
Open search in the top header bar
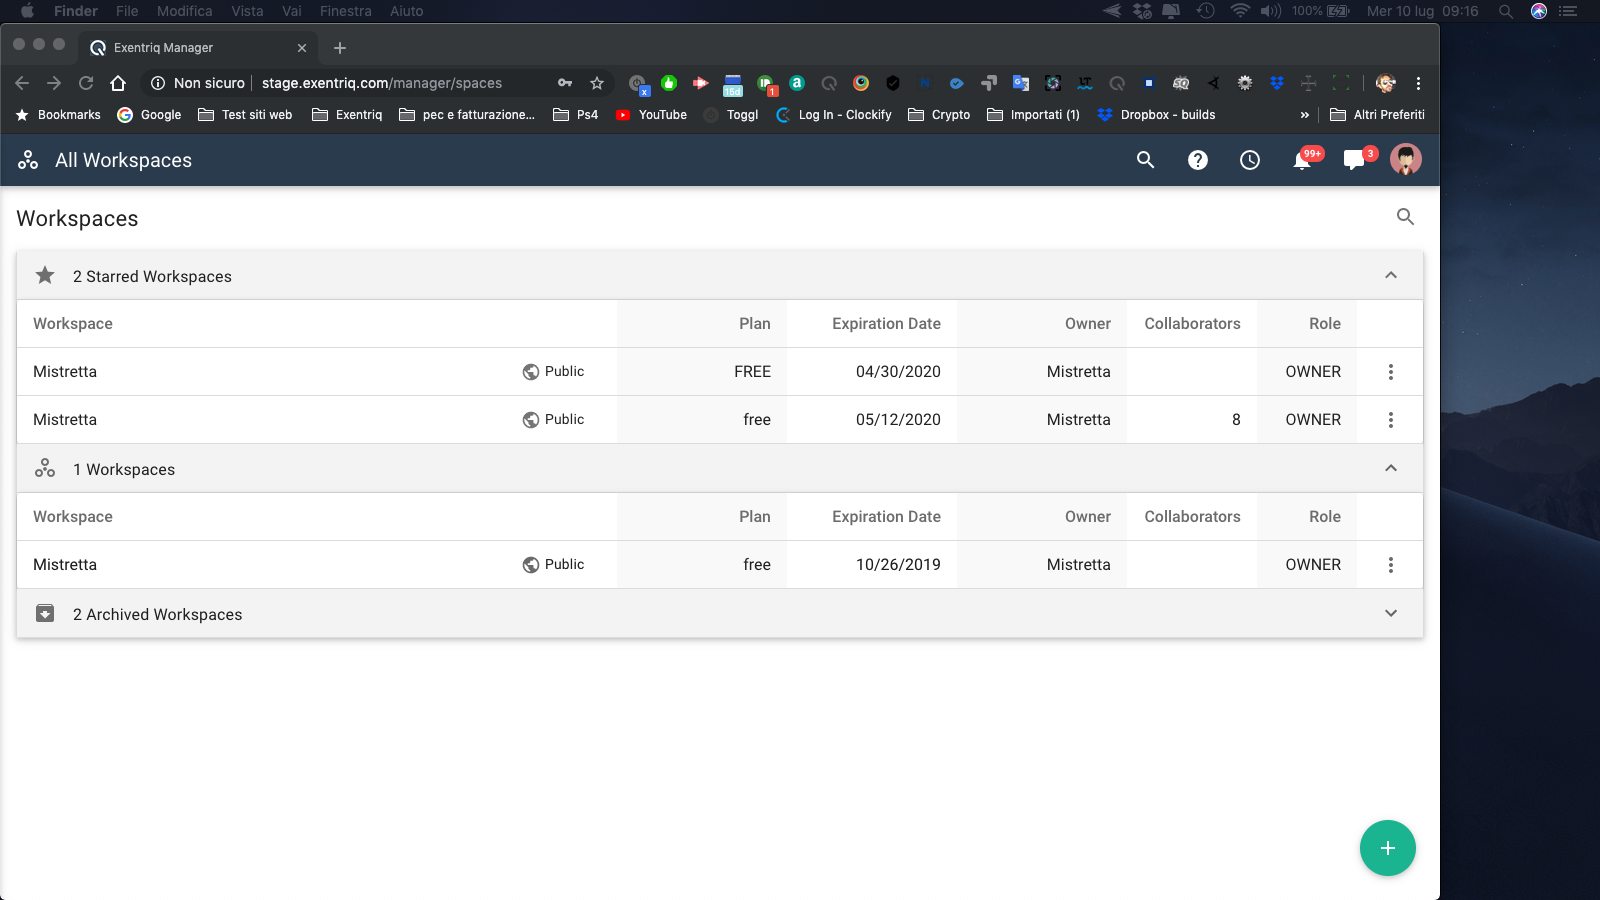1145,160
